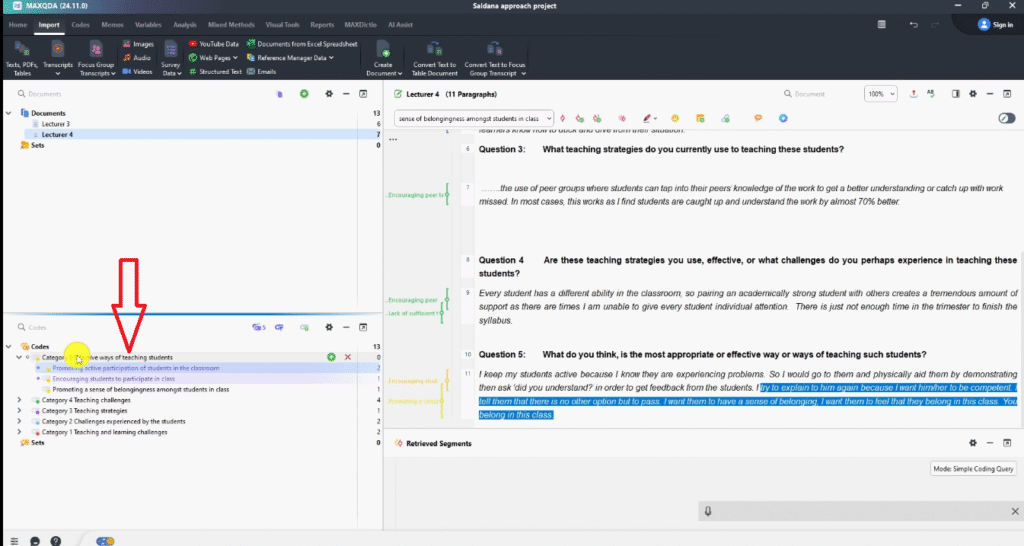Toggle activation dot of Encouraging students code
This screenshot has height=546, width=1024.
(38, 379)
